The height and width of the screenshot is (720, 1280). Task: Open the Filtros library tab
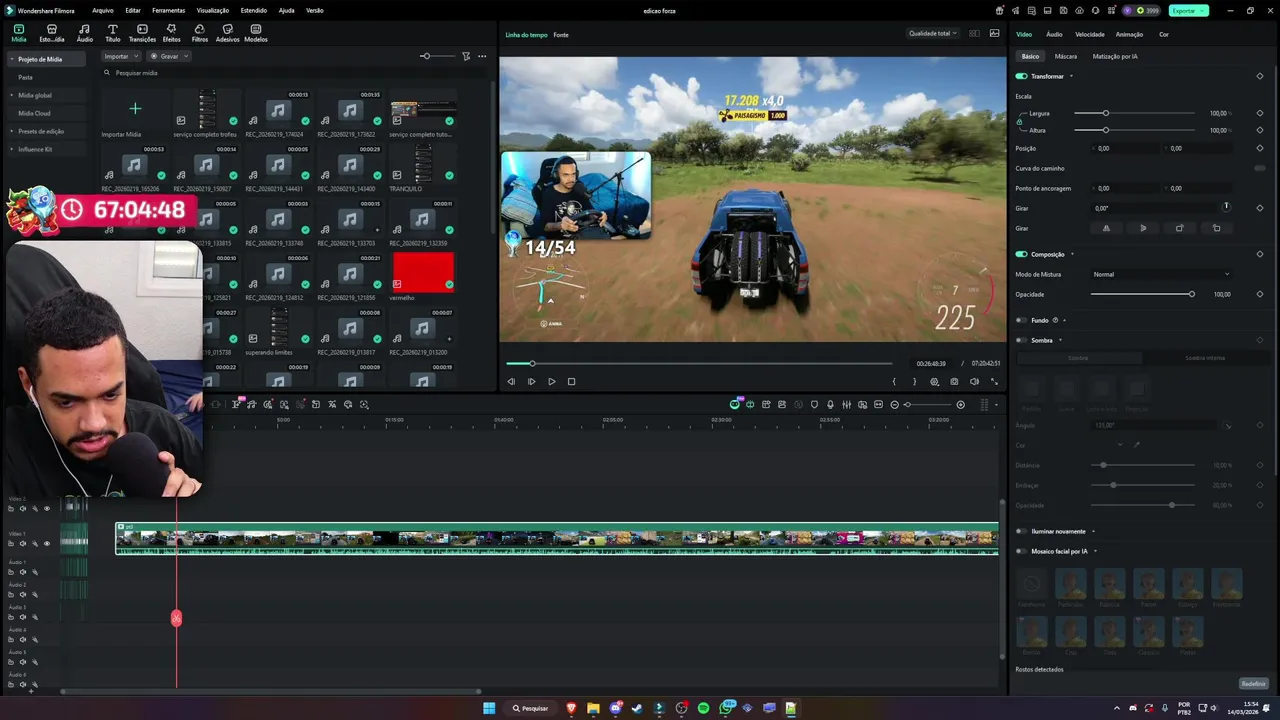click(x=199, y=33)
